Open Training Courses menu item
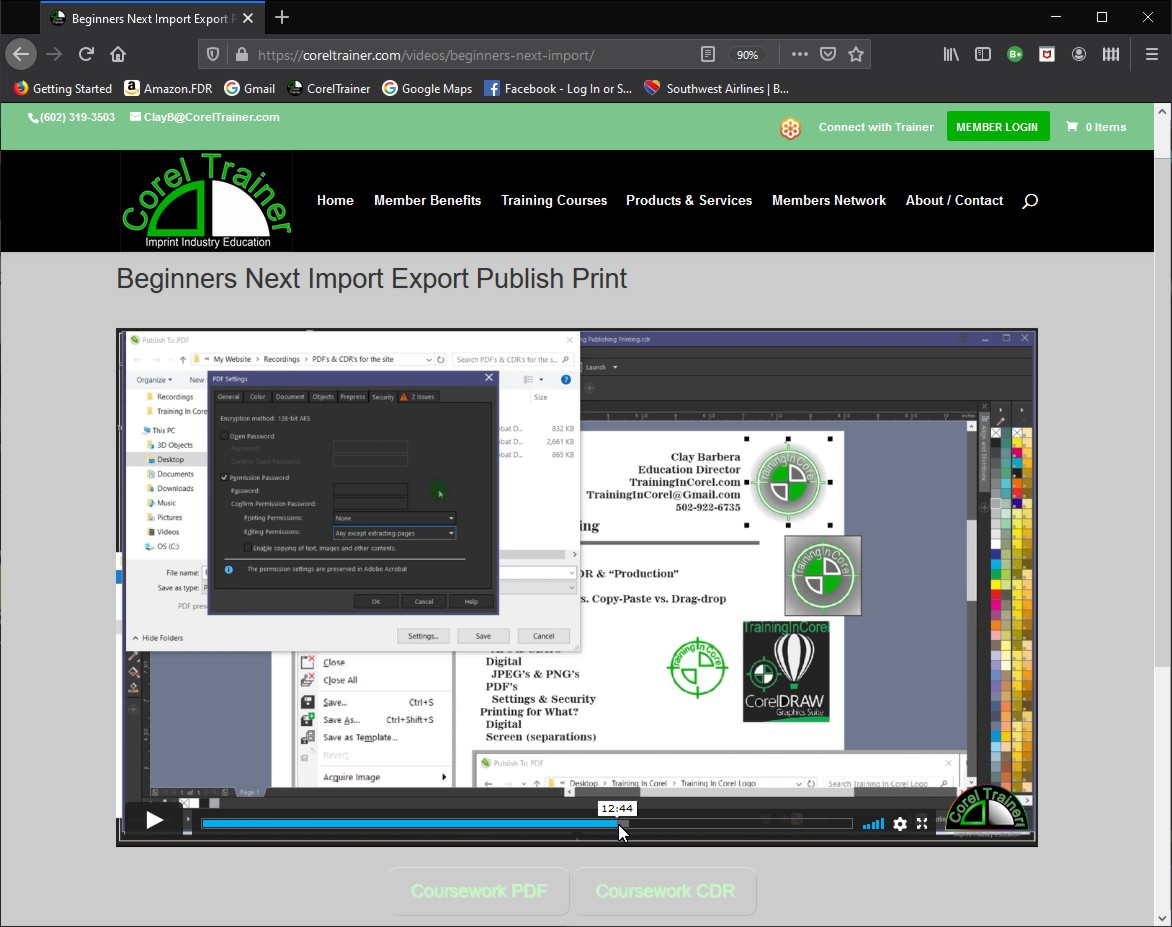 (x=554, y=200)
